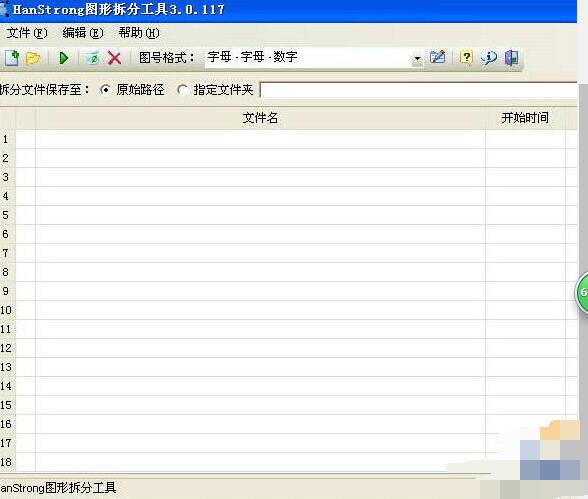
Task: Open the 文件(F) menu
Action: pos(27,33)
